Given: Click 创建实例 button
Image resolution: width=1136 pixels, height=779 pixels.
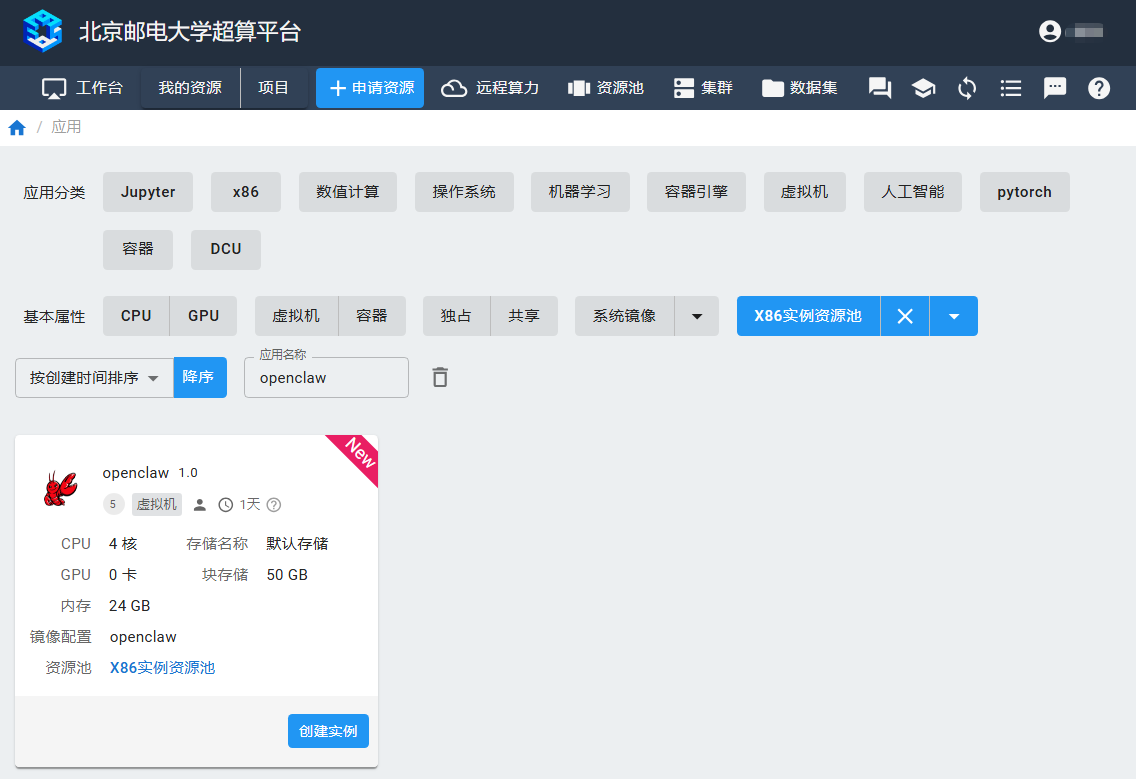Looking at the screenshot, I should [328, 731].
